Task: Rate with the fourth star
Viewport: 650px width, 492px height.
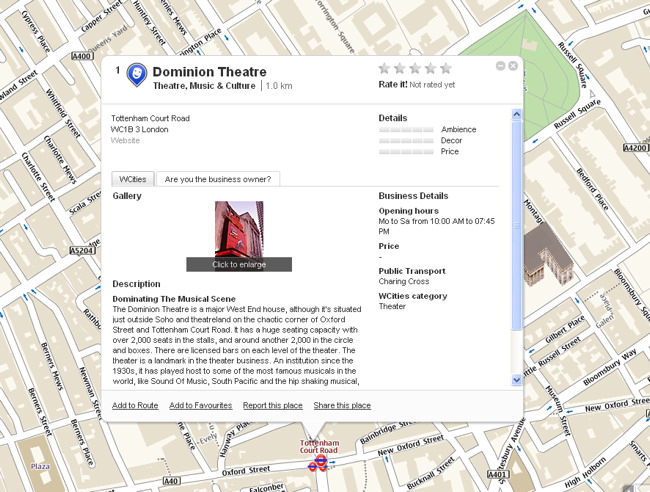Action: click(430, 68)
